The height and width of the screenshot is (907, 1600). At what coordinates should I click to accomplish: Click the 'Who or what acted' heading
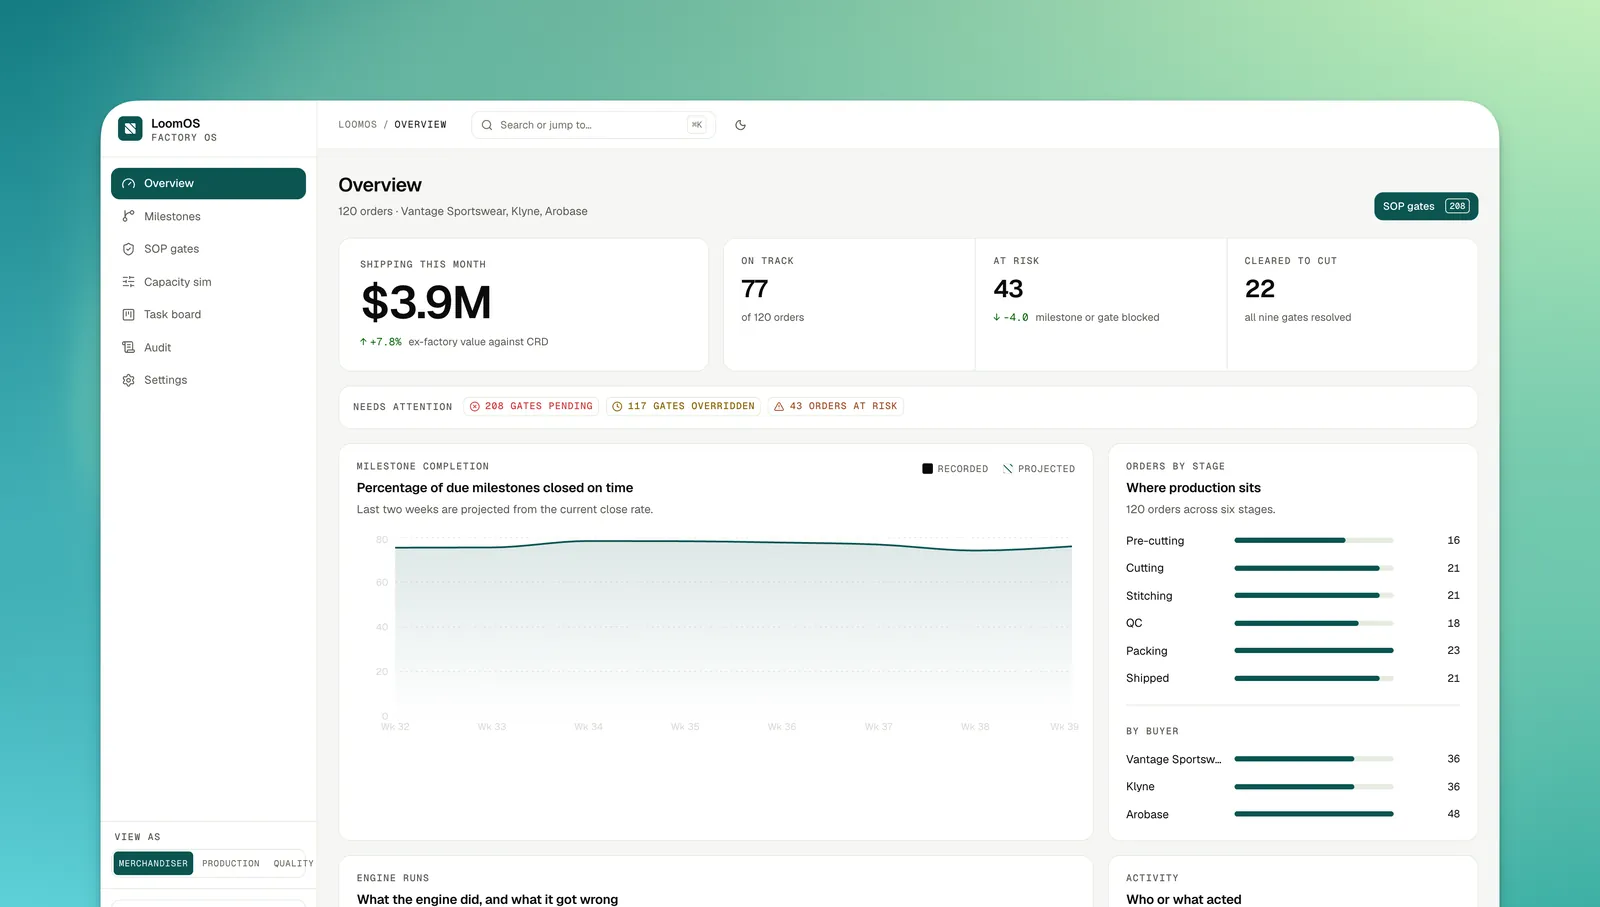click(1184, 899)
